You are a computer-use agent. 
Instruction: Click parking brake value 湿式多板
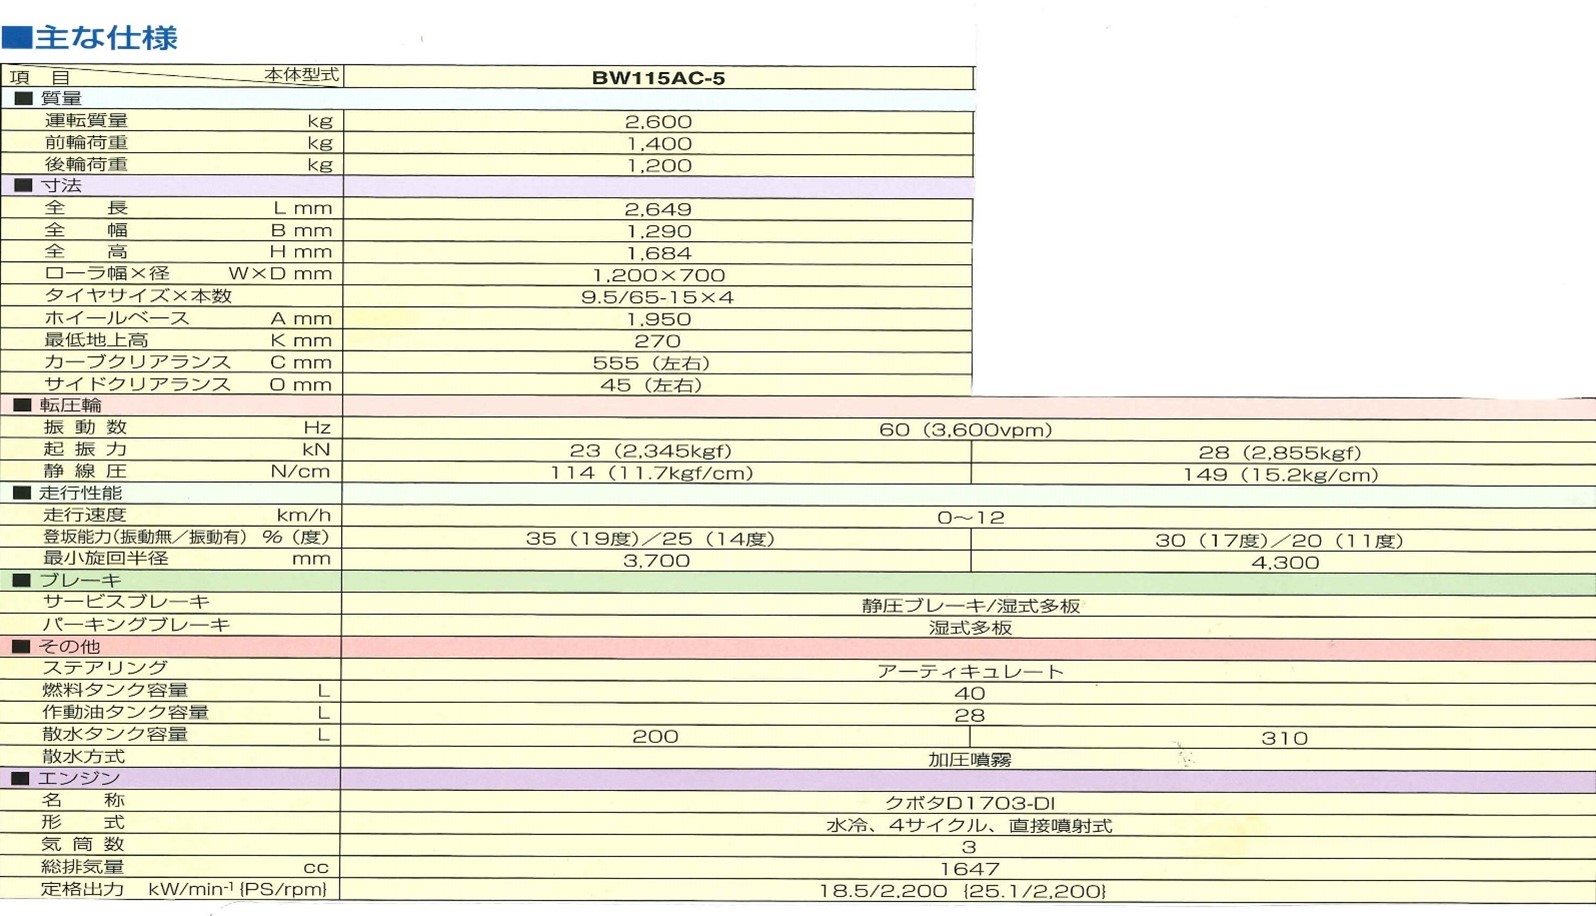pos(970,629)
